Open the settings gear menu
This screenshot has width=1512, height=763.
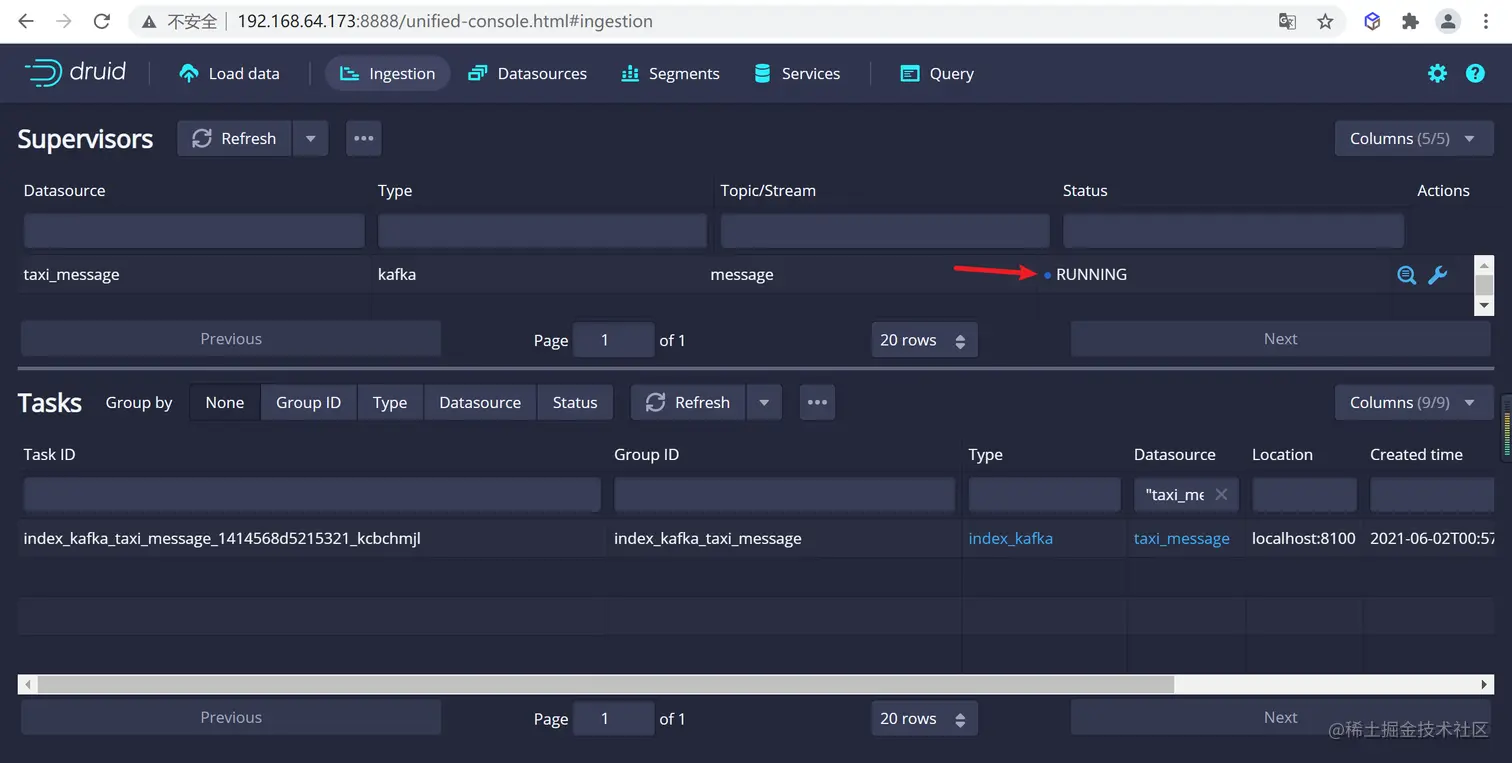[x=1437, y=73]
